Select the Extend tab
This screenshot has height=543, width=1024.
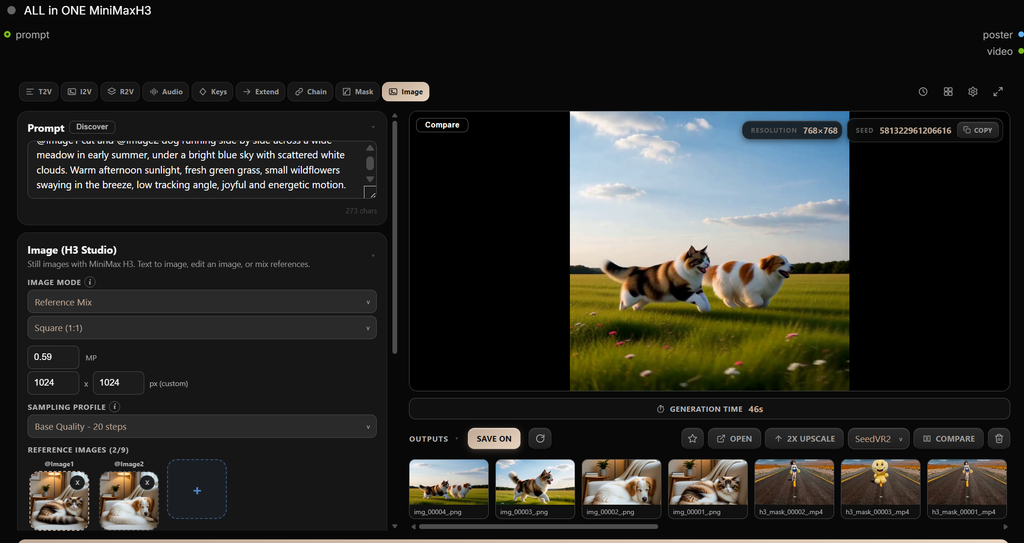click(261, 91)
